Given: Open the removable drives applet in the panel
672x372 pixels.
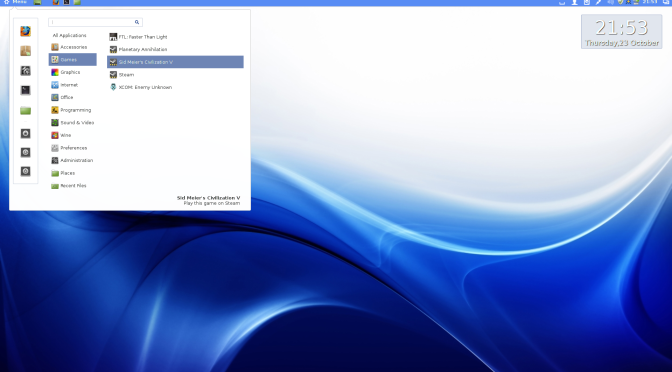Looking at the screenshot, I should click(587, 2).
